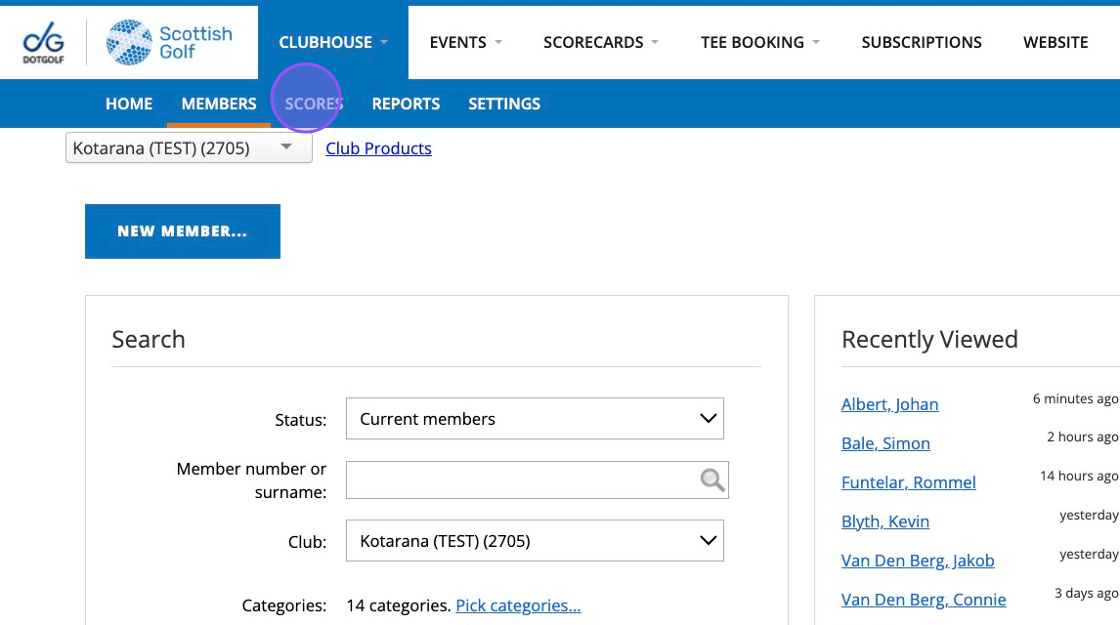Focus the member number or surname field

pos(537,480)
